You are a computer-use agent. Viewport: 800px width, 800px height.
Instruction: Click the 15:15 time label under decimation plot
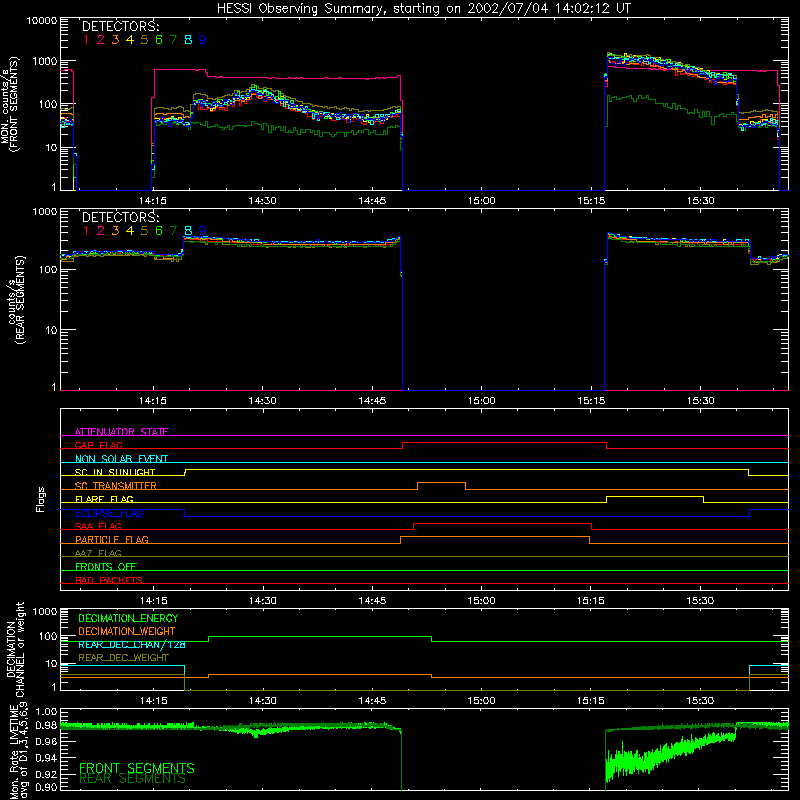pos(591,701)
